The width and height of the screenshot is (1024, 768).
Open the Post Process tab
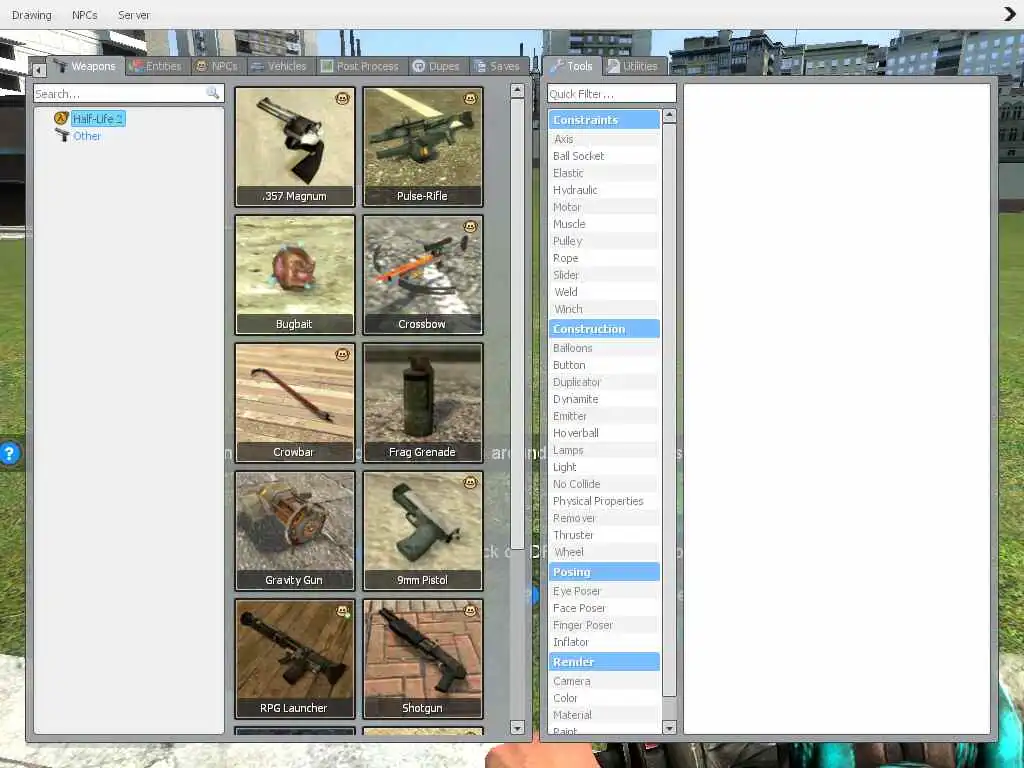click(361, 66)
